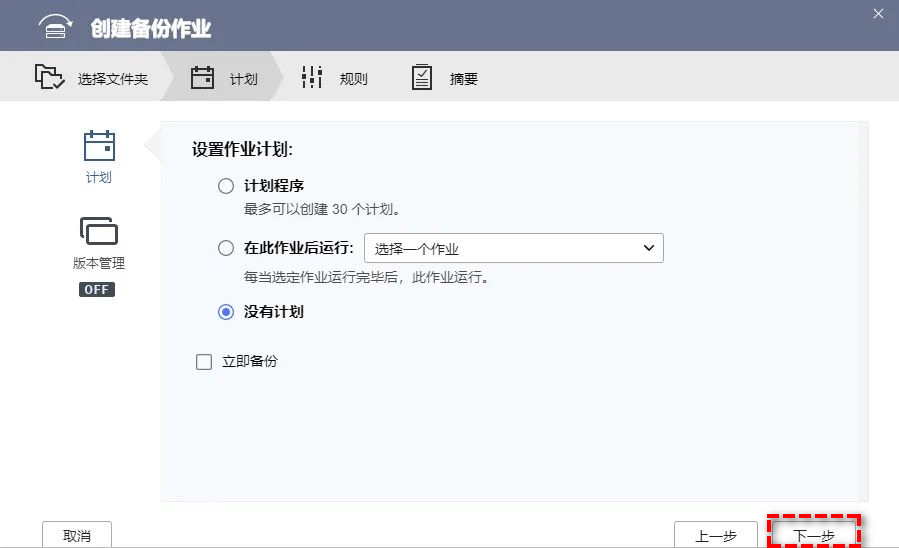Open the 选择一个作业 dropdown
The width and height of the screenshot is (899, 548).
click(513, 249)
